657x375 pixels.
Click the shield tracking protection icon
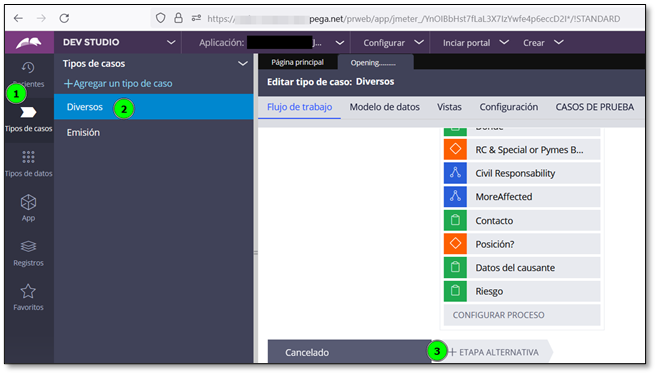coord(160,18)
